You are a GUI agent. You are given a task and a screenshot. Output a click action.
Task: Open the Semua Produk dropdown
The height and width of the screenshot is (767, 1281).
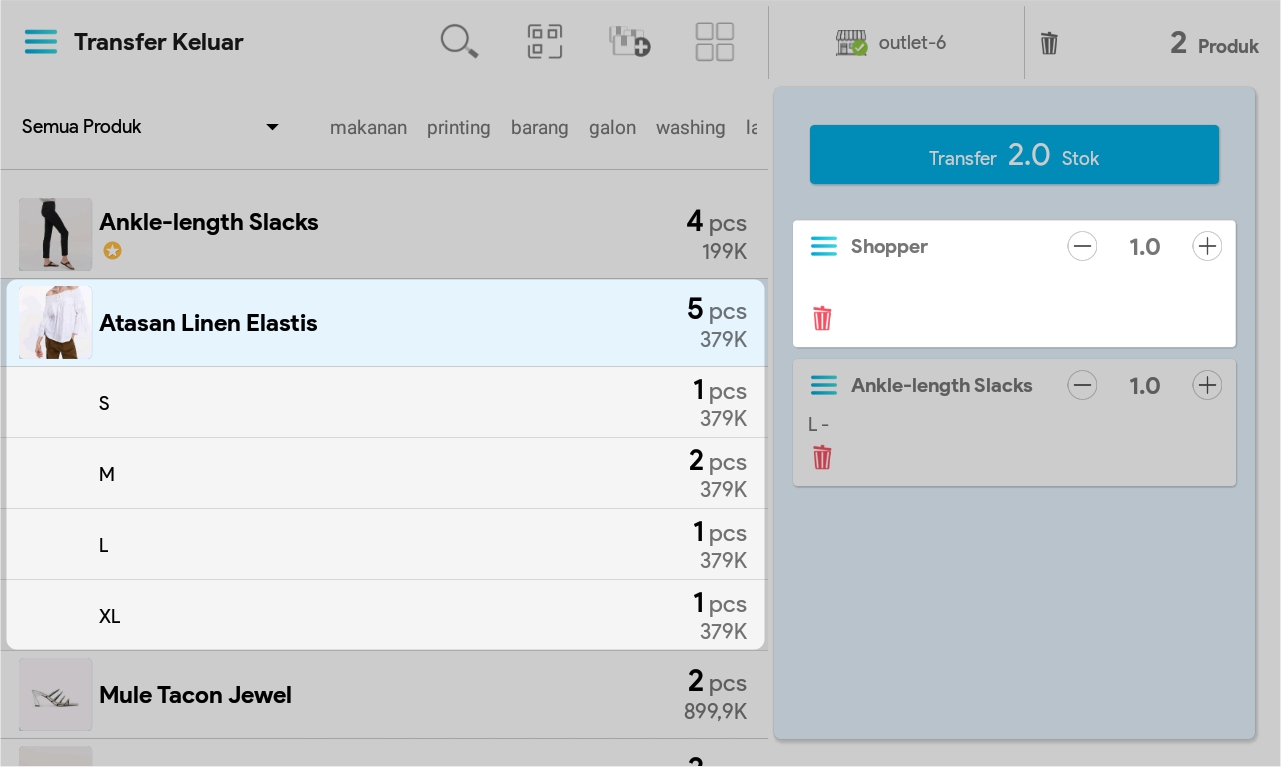pyautogui.click(x=150, y=127)
